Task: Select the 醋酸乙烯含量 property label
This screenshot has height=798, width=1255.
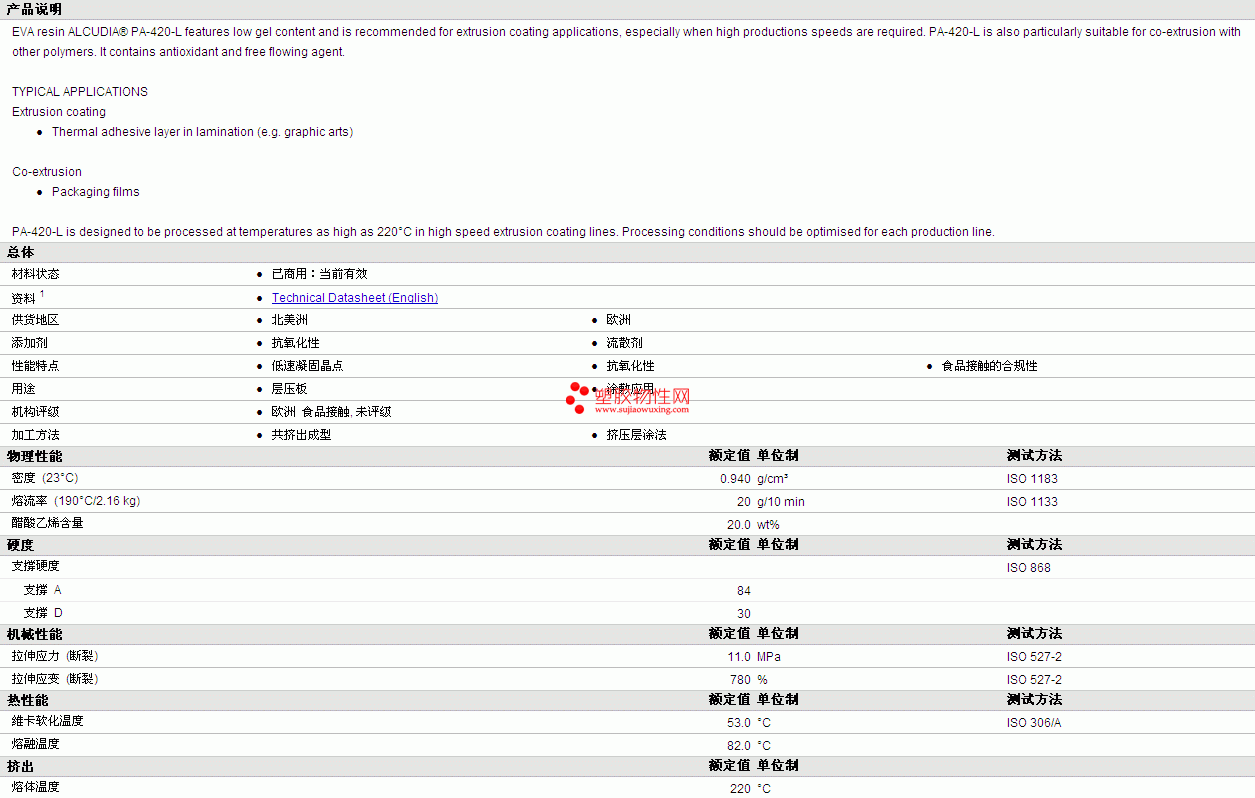Action: coord(48,523)
